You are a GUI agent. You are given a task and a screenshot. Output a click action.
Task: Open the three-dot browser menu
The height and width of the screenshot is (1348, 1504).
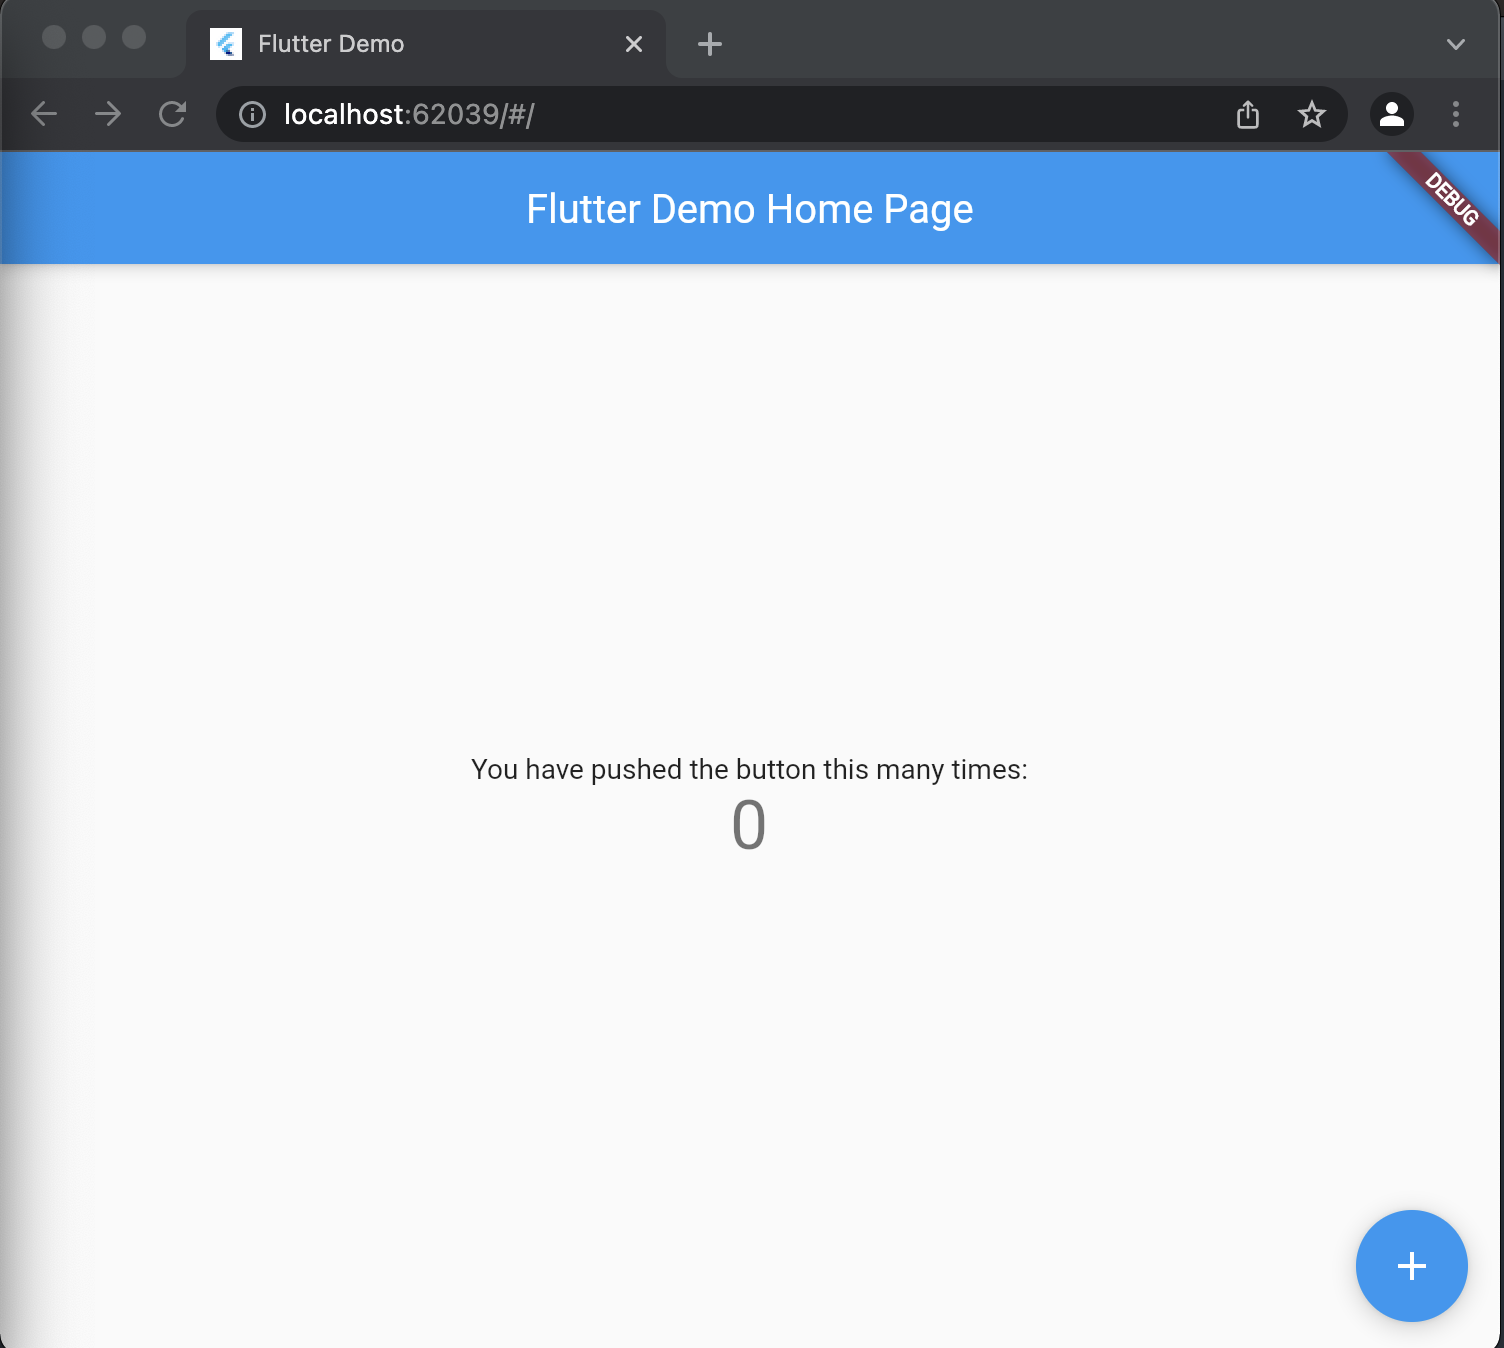pos(1456,114)
